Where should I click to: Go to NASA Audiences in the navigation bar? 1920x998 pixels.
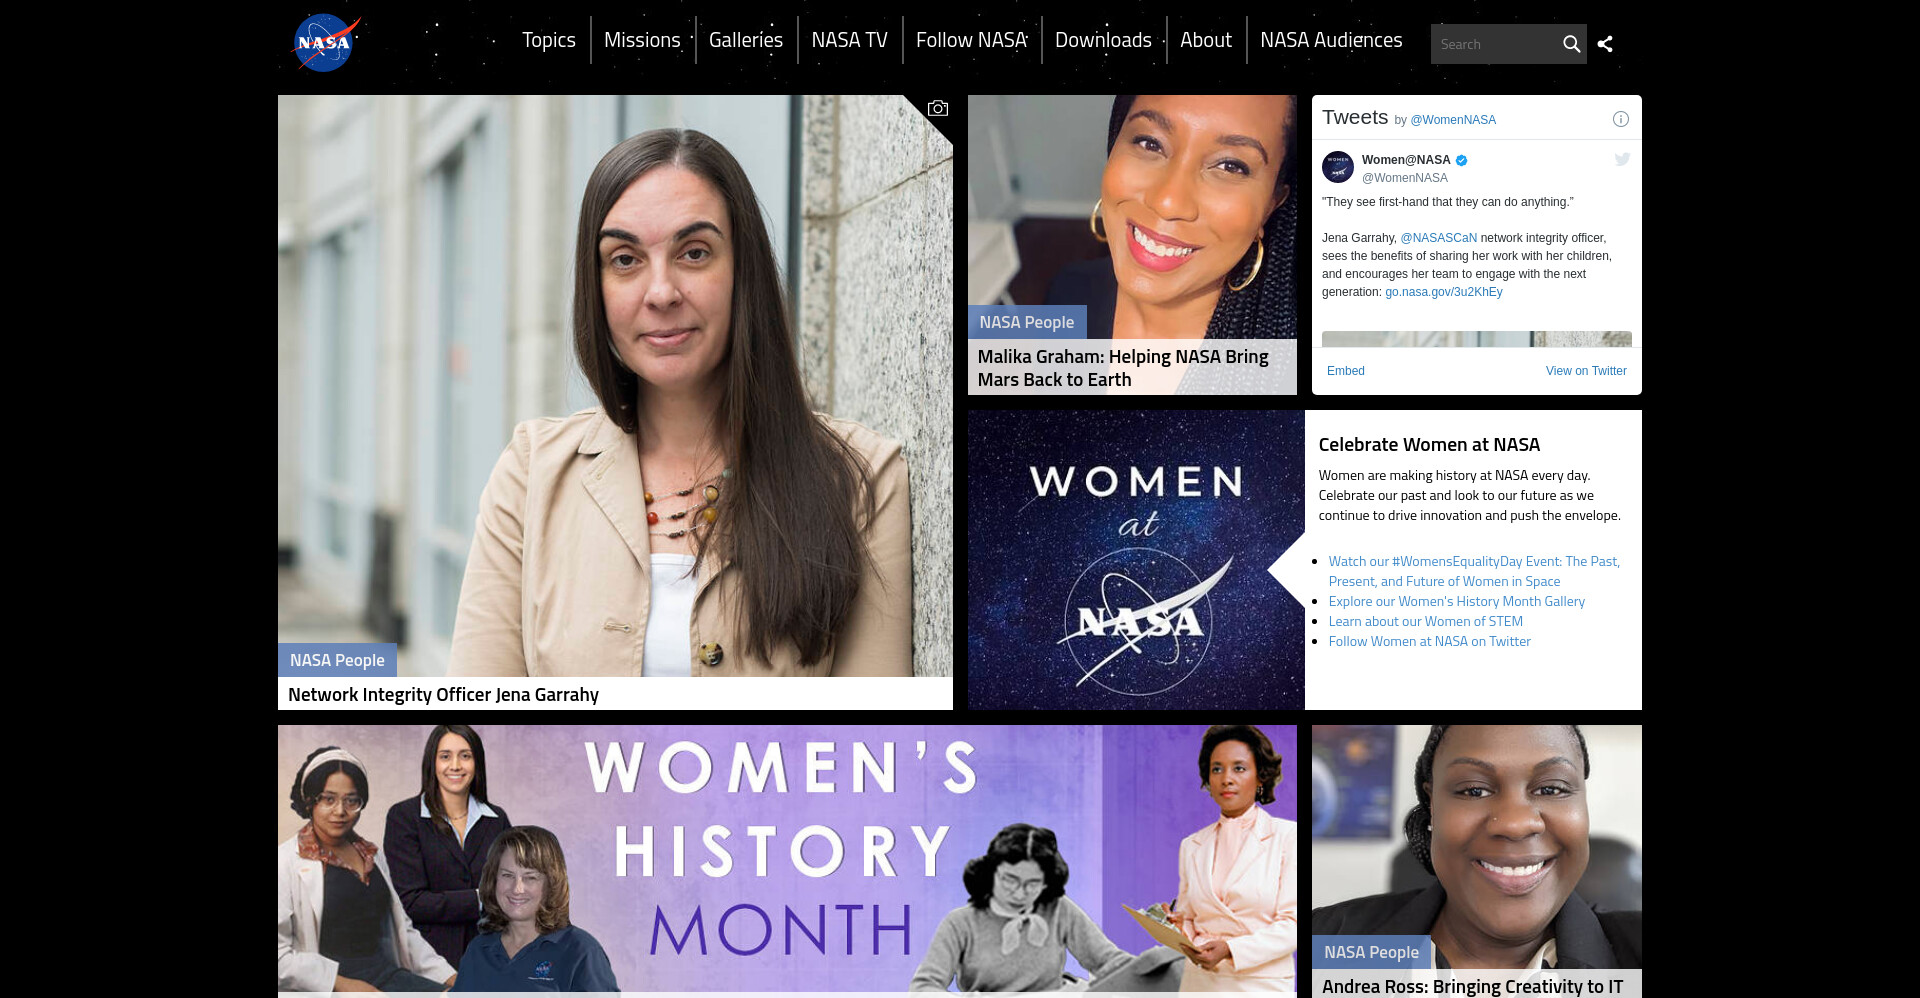tap(1331, 40)
